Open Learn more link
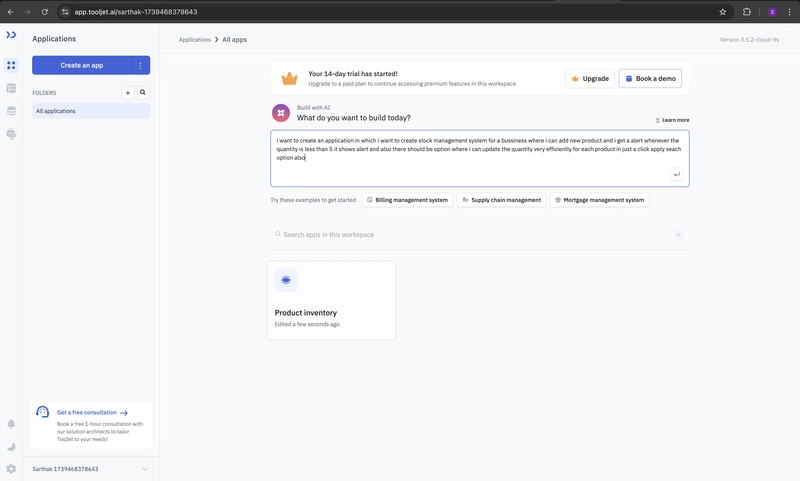The width and height of the screenshot is (800, 481). pyautogui.click(x=672, y=120)
